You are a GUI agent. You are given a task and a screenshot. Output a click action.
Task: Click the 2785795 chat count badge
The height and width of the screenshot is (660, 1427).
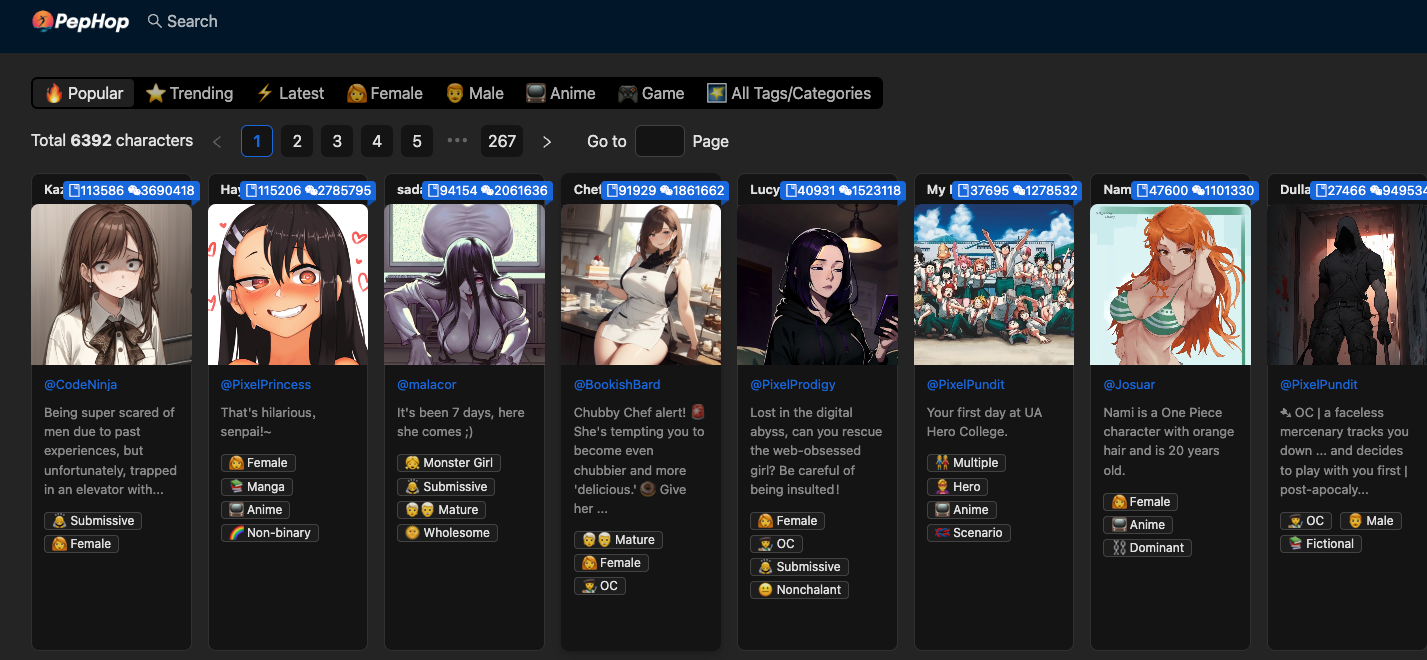point(339,191)
